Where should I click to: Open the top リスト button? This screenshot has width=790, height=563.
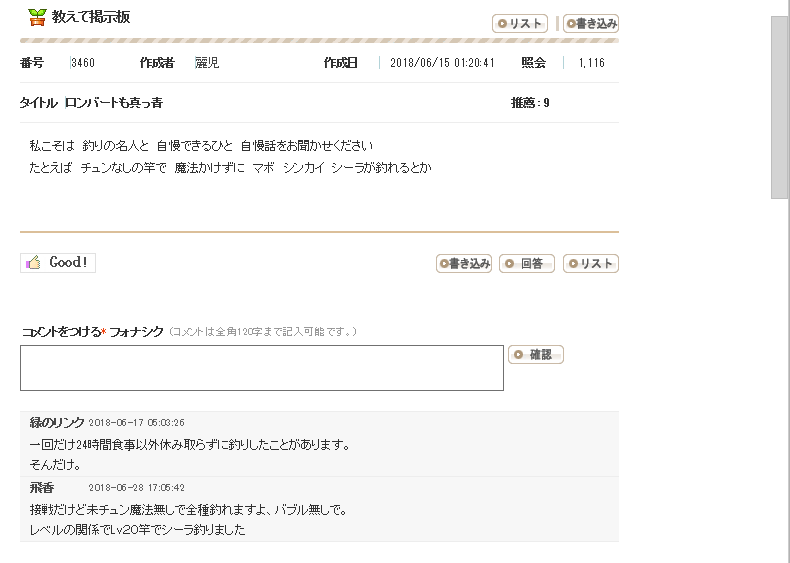click(520, 24)
